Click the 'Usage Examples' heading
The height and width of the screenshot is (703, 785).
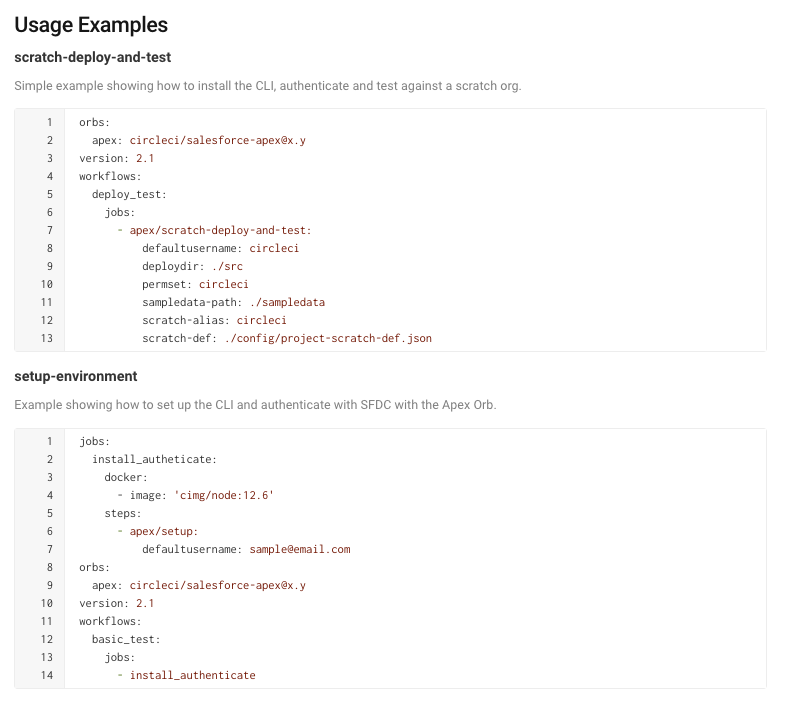click(91, 25)
